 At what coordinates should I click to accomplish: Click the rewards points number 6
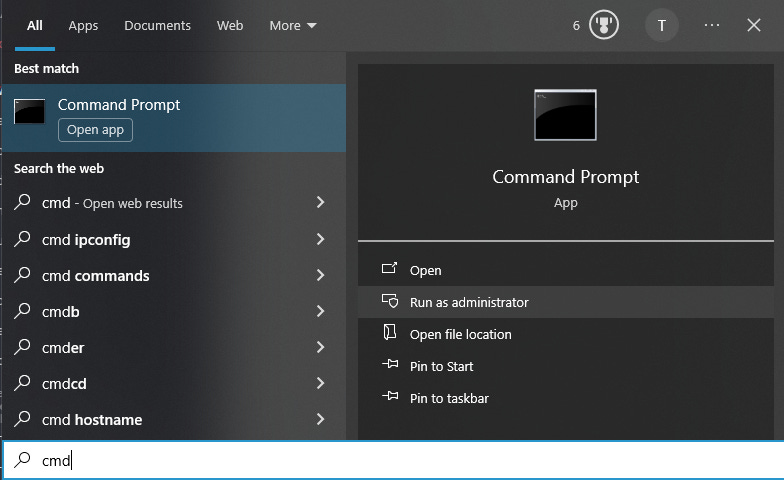(x=576, y=26)
